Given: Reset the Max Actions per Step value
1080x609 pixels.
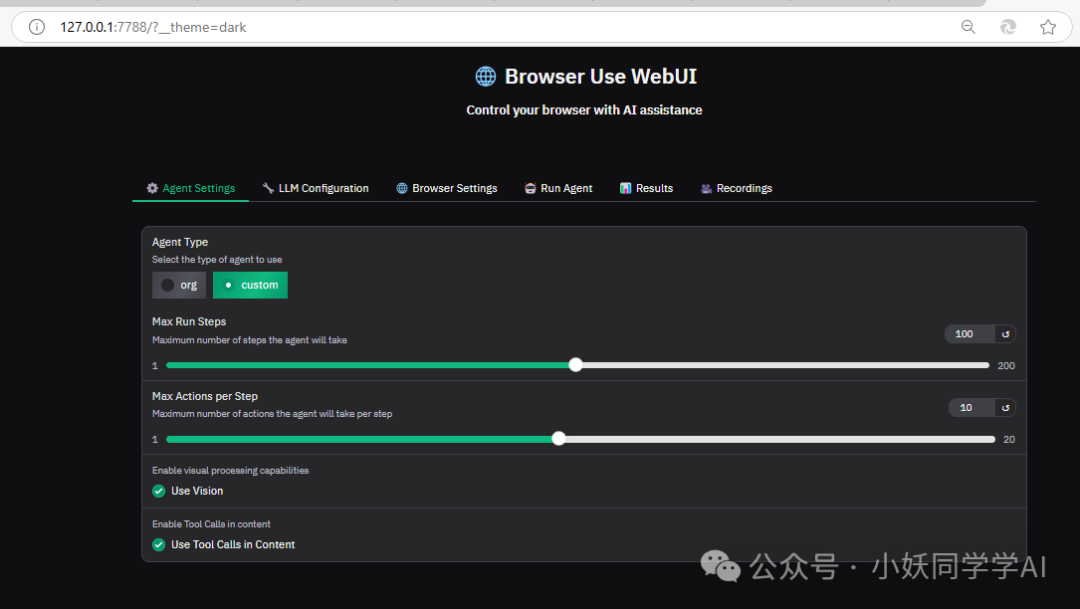Looking at the screenshot, I should [x=1006, y=408].
